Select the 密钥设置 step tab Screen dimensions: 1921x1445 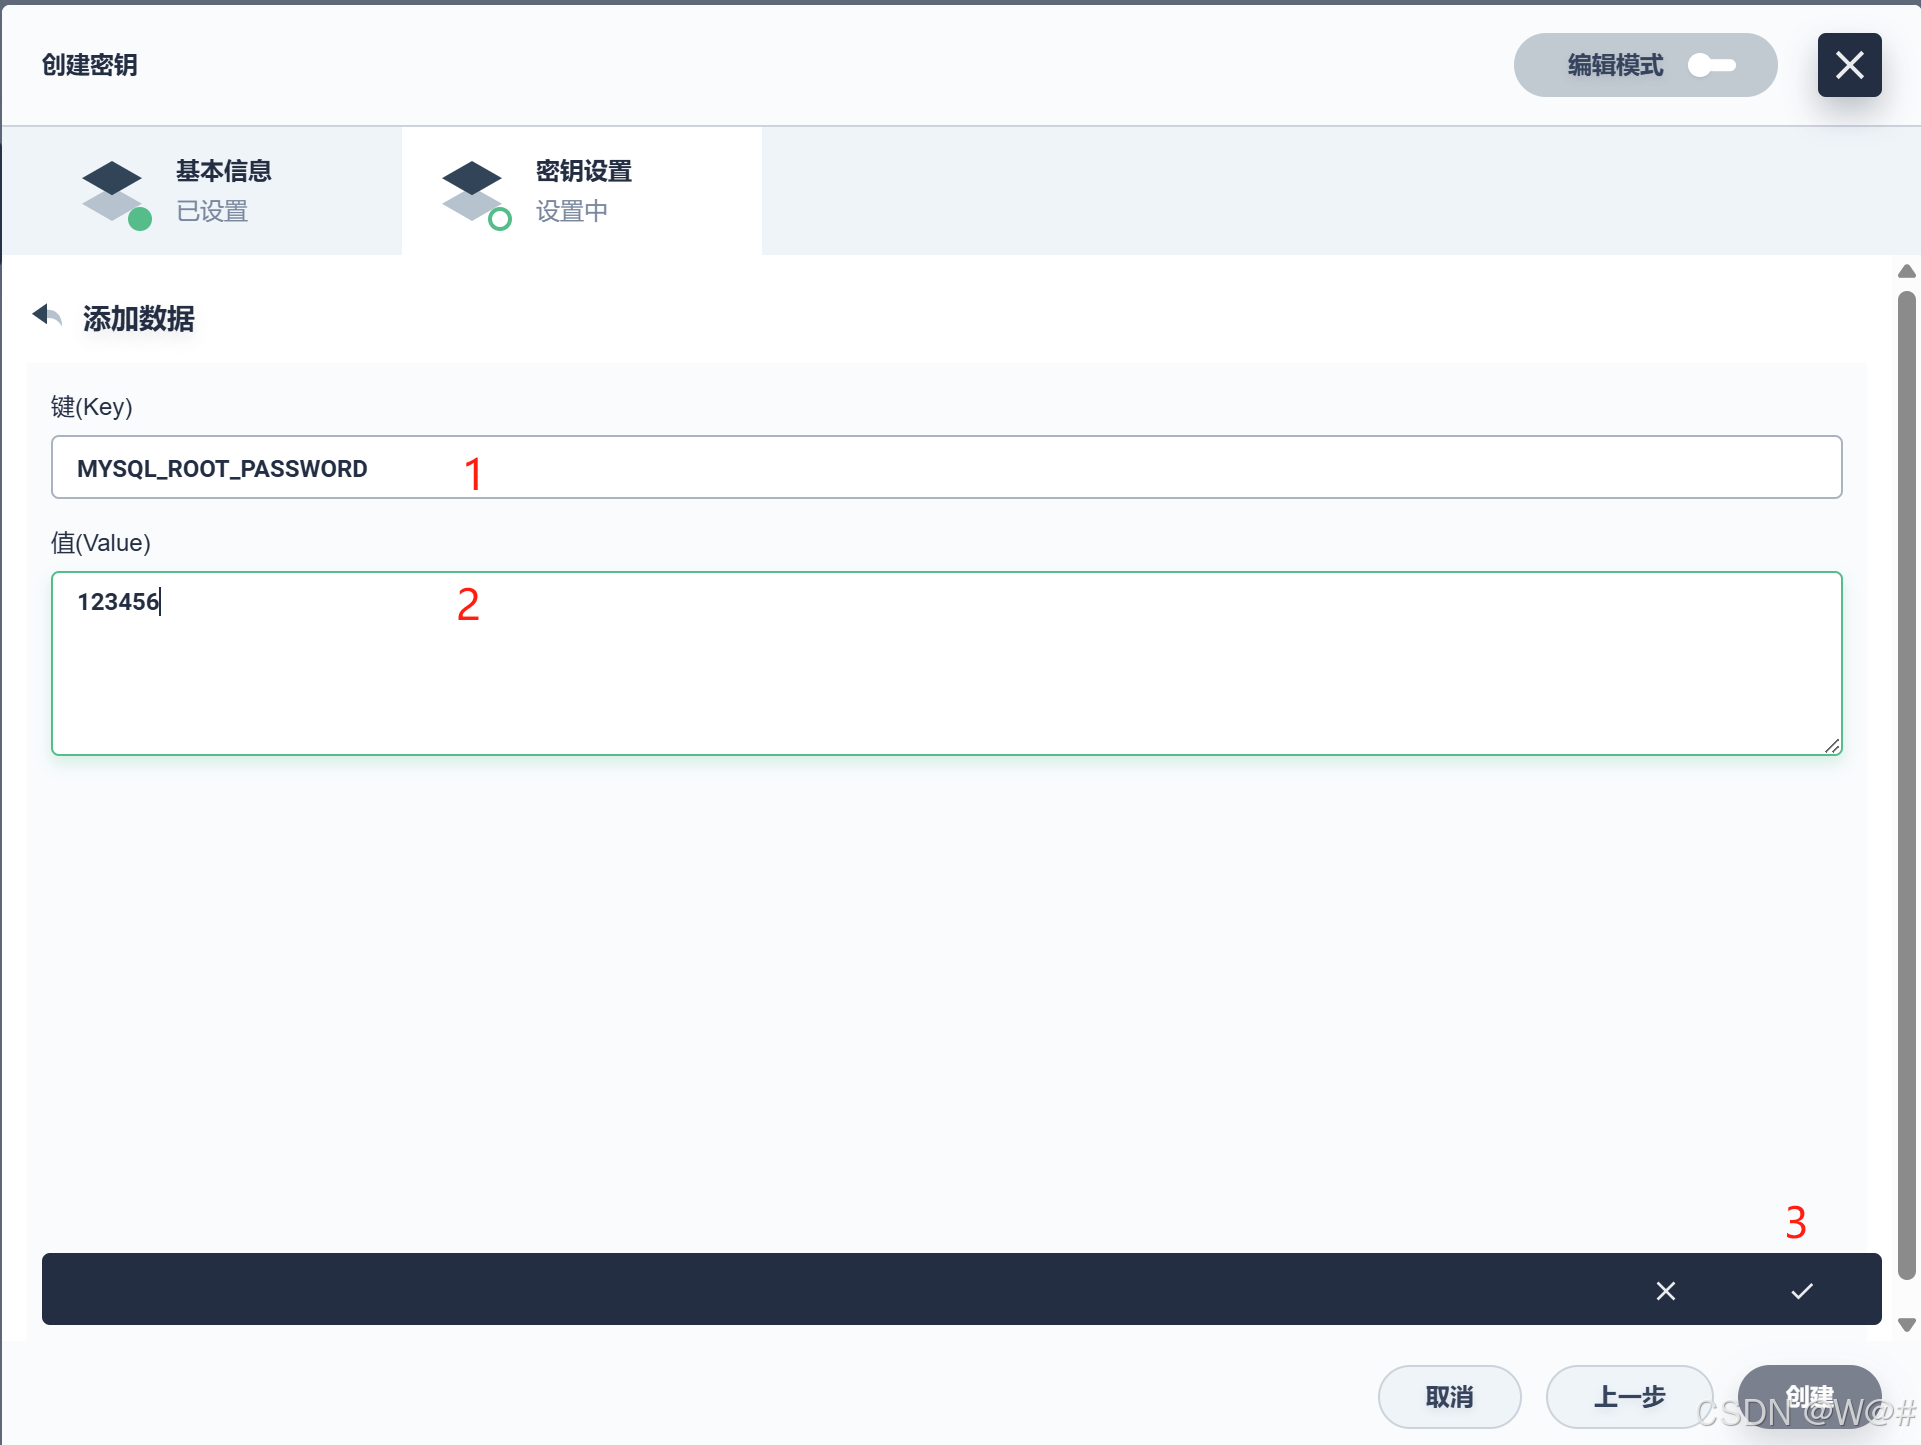(x=582, y=191)
